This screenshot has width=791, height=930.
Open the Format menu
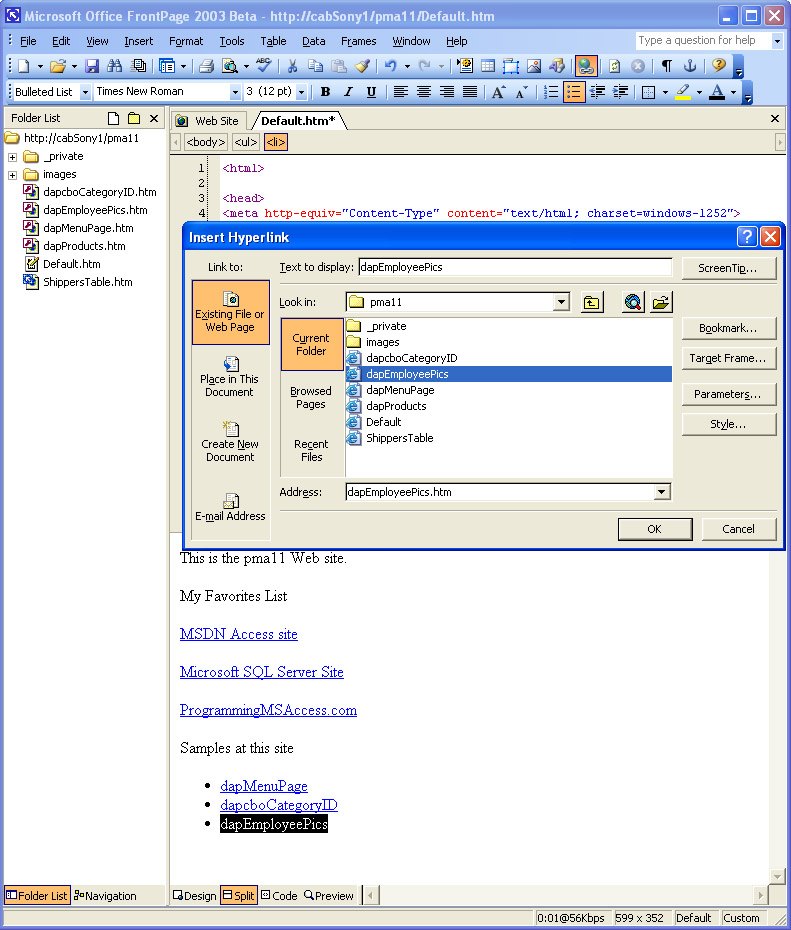coord(186,41)
